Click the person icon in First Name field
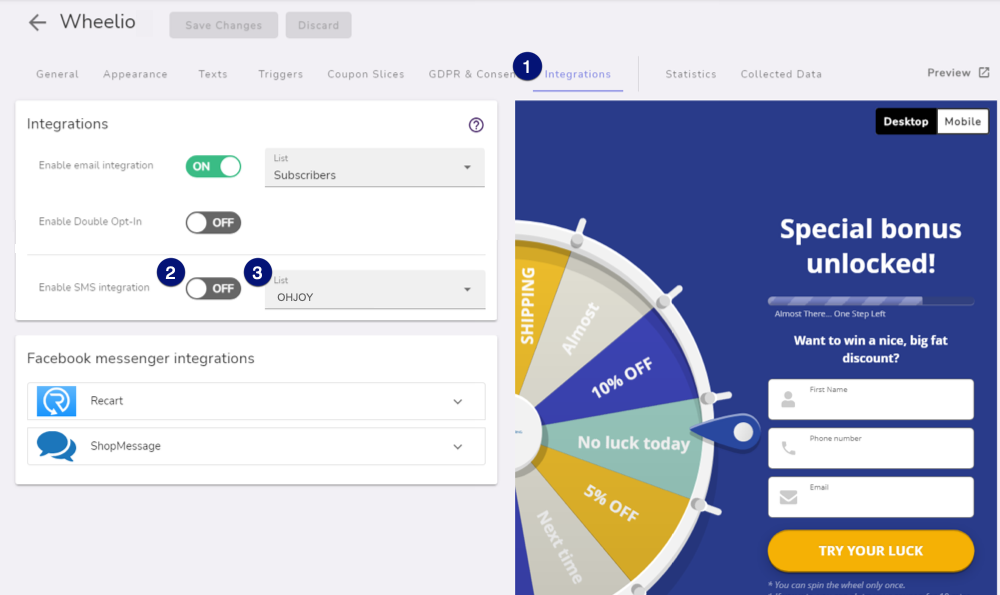 coord(788,400)
